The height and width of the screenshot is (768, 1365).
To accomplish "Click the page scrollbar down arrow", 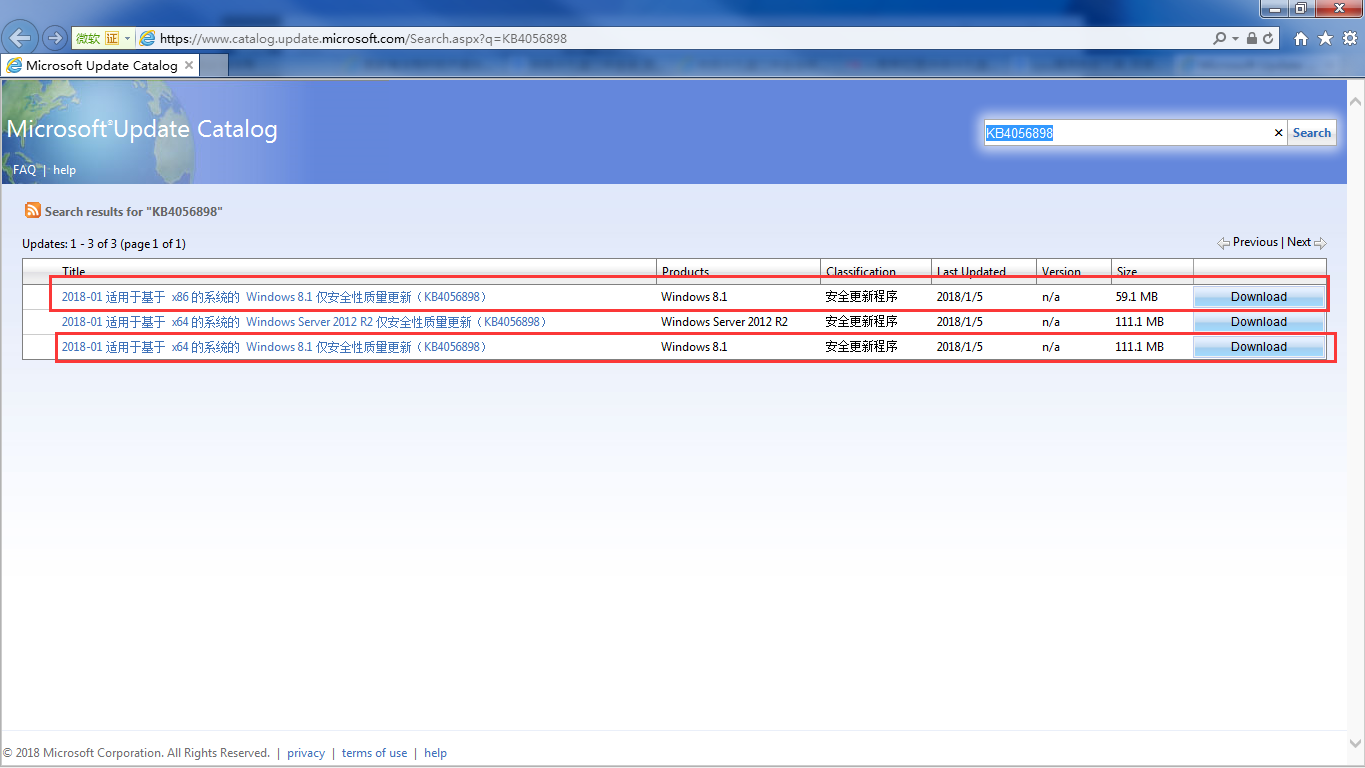I will [1356, 743].
